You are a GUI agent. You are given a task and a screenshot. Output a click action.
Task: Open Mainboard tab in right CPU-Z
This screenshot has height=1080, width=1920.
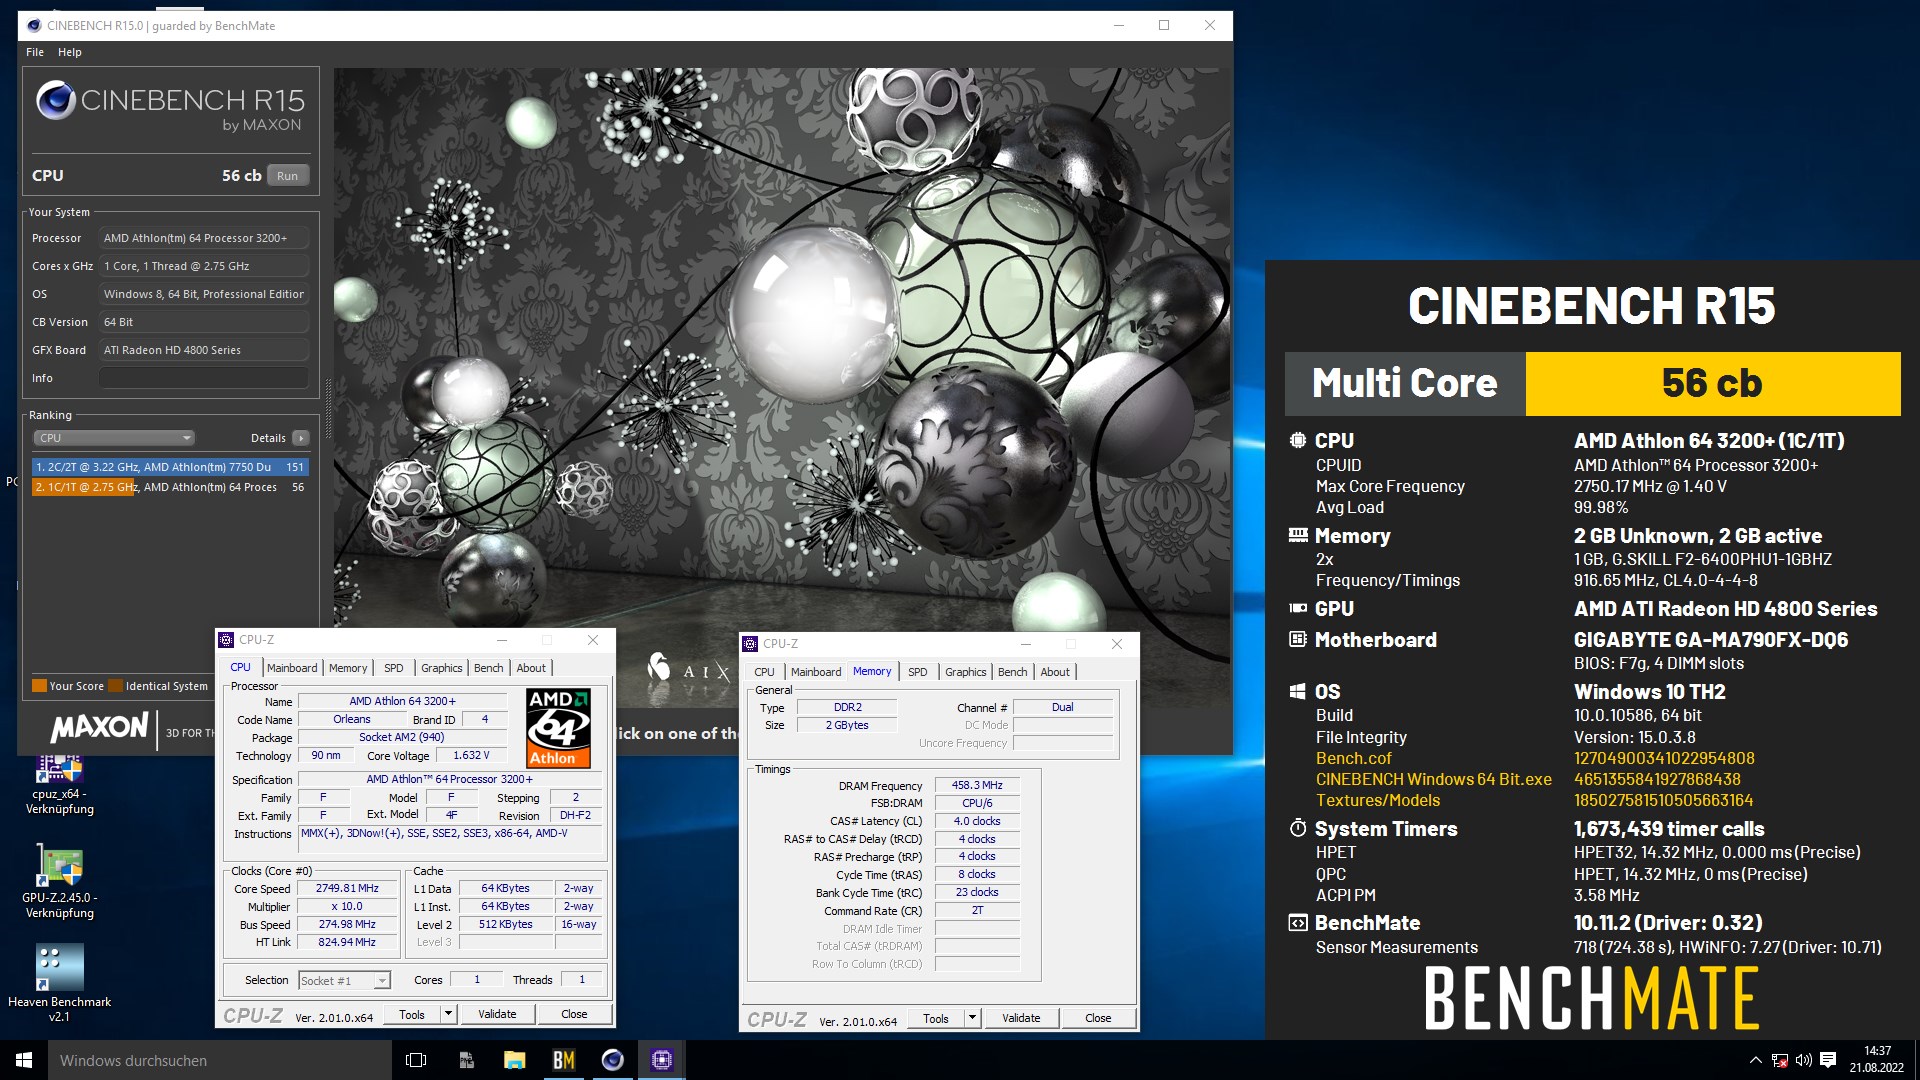click(x=816, y=672)
